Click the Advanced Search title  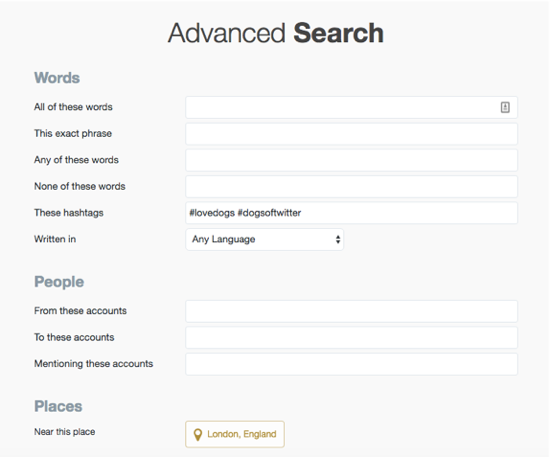click(276, 33)
